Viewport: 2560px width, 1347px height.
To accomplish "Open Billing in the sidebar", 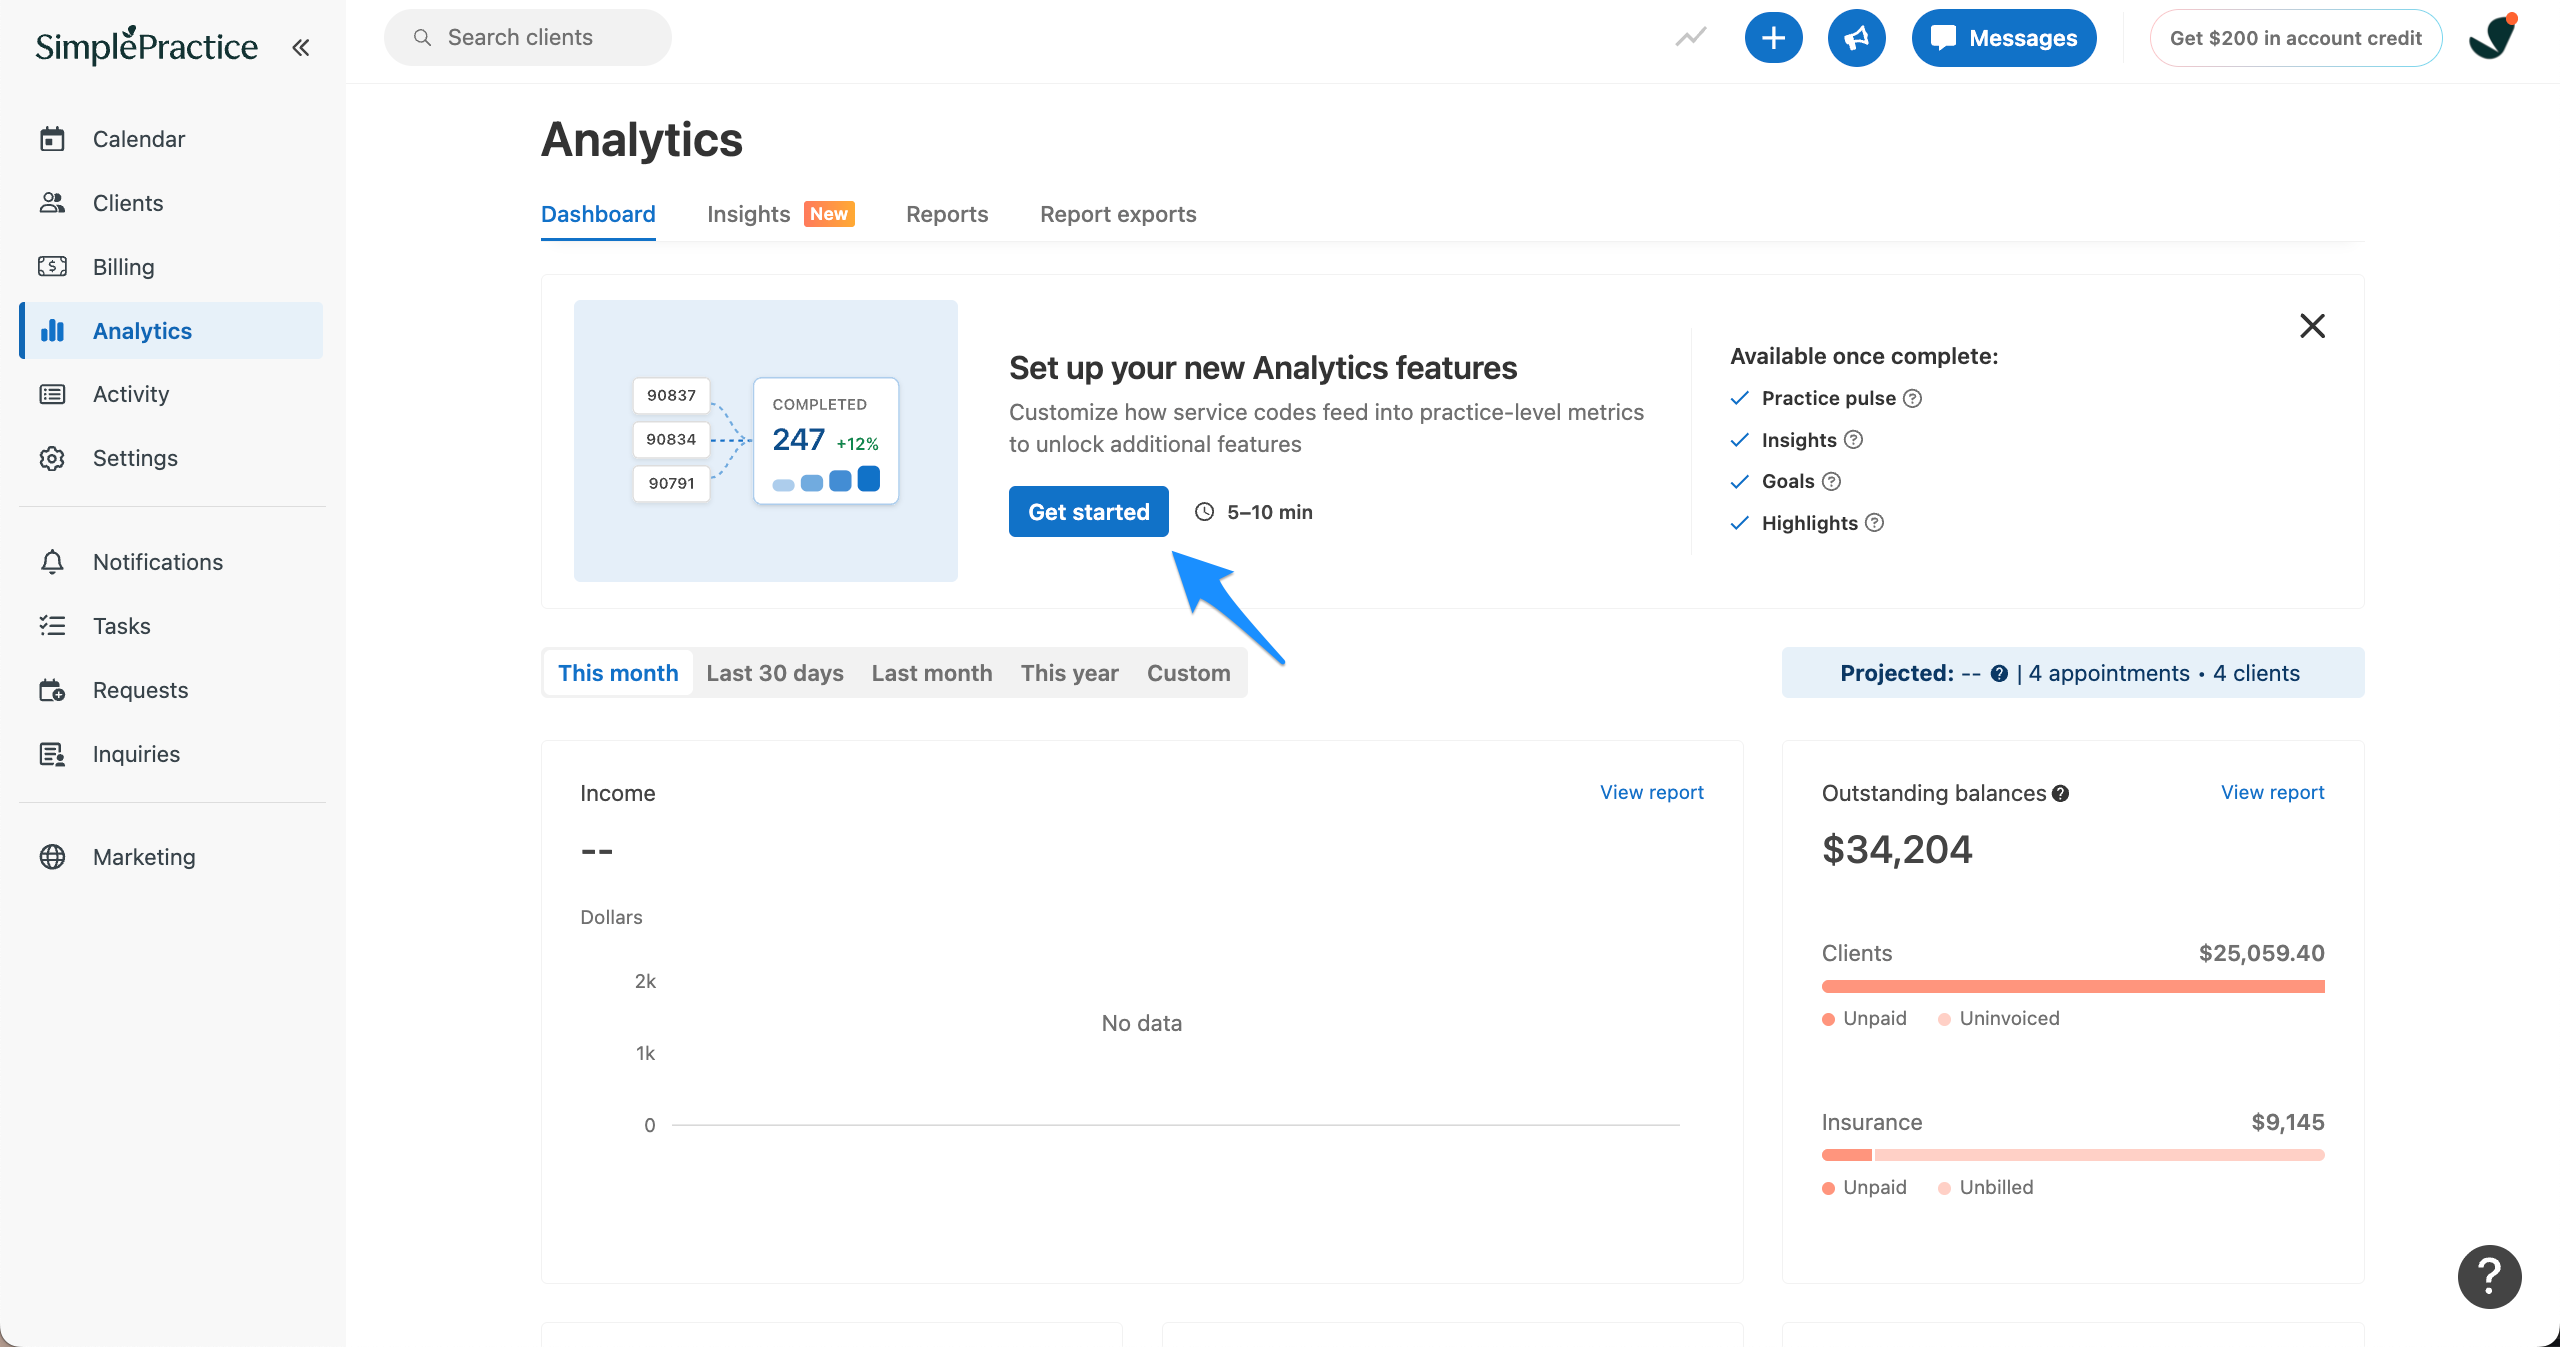I will tap(171, 267).
